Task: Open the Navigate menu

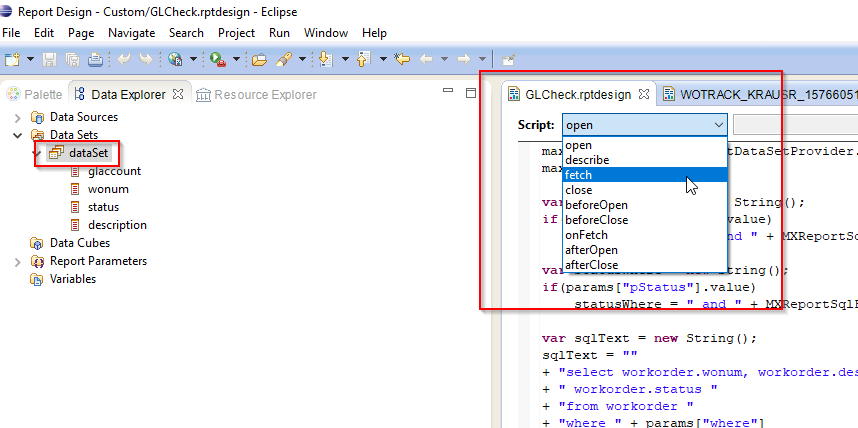Action: click(131, 33)
